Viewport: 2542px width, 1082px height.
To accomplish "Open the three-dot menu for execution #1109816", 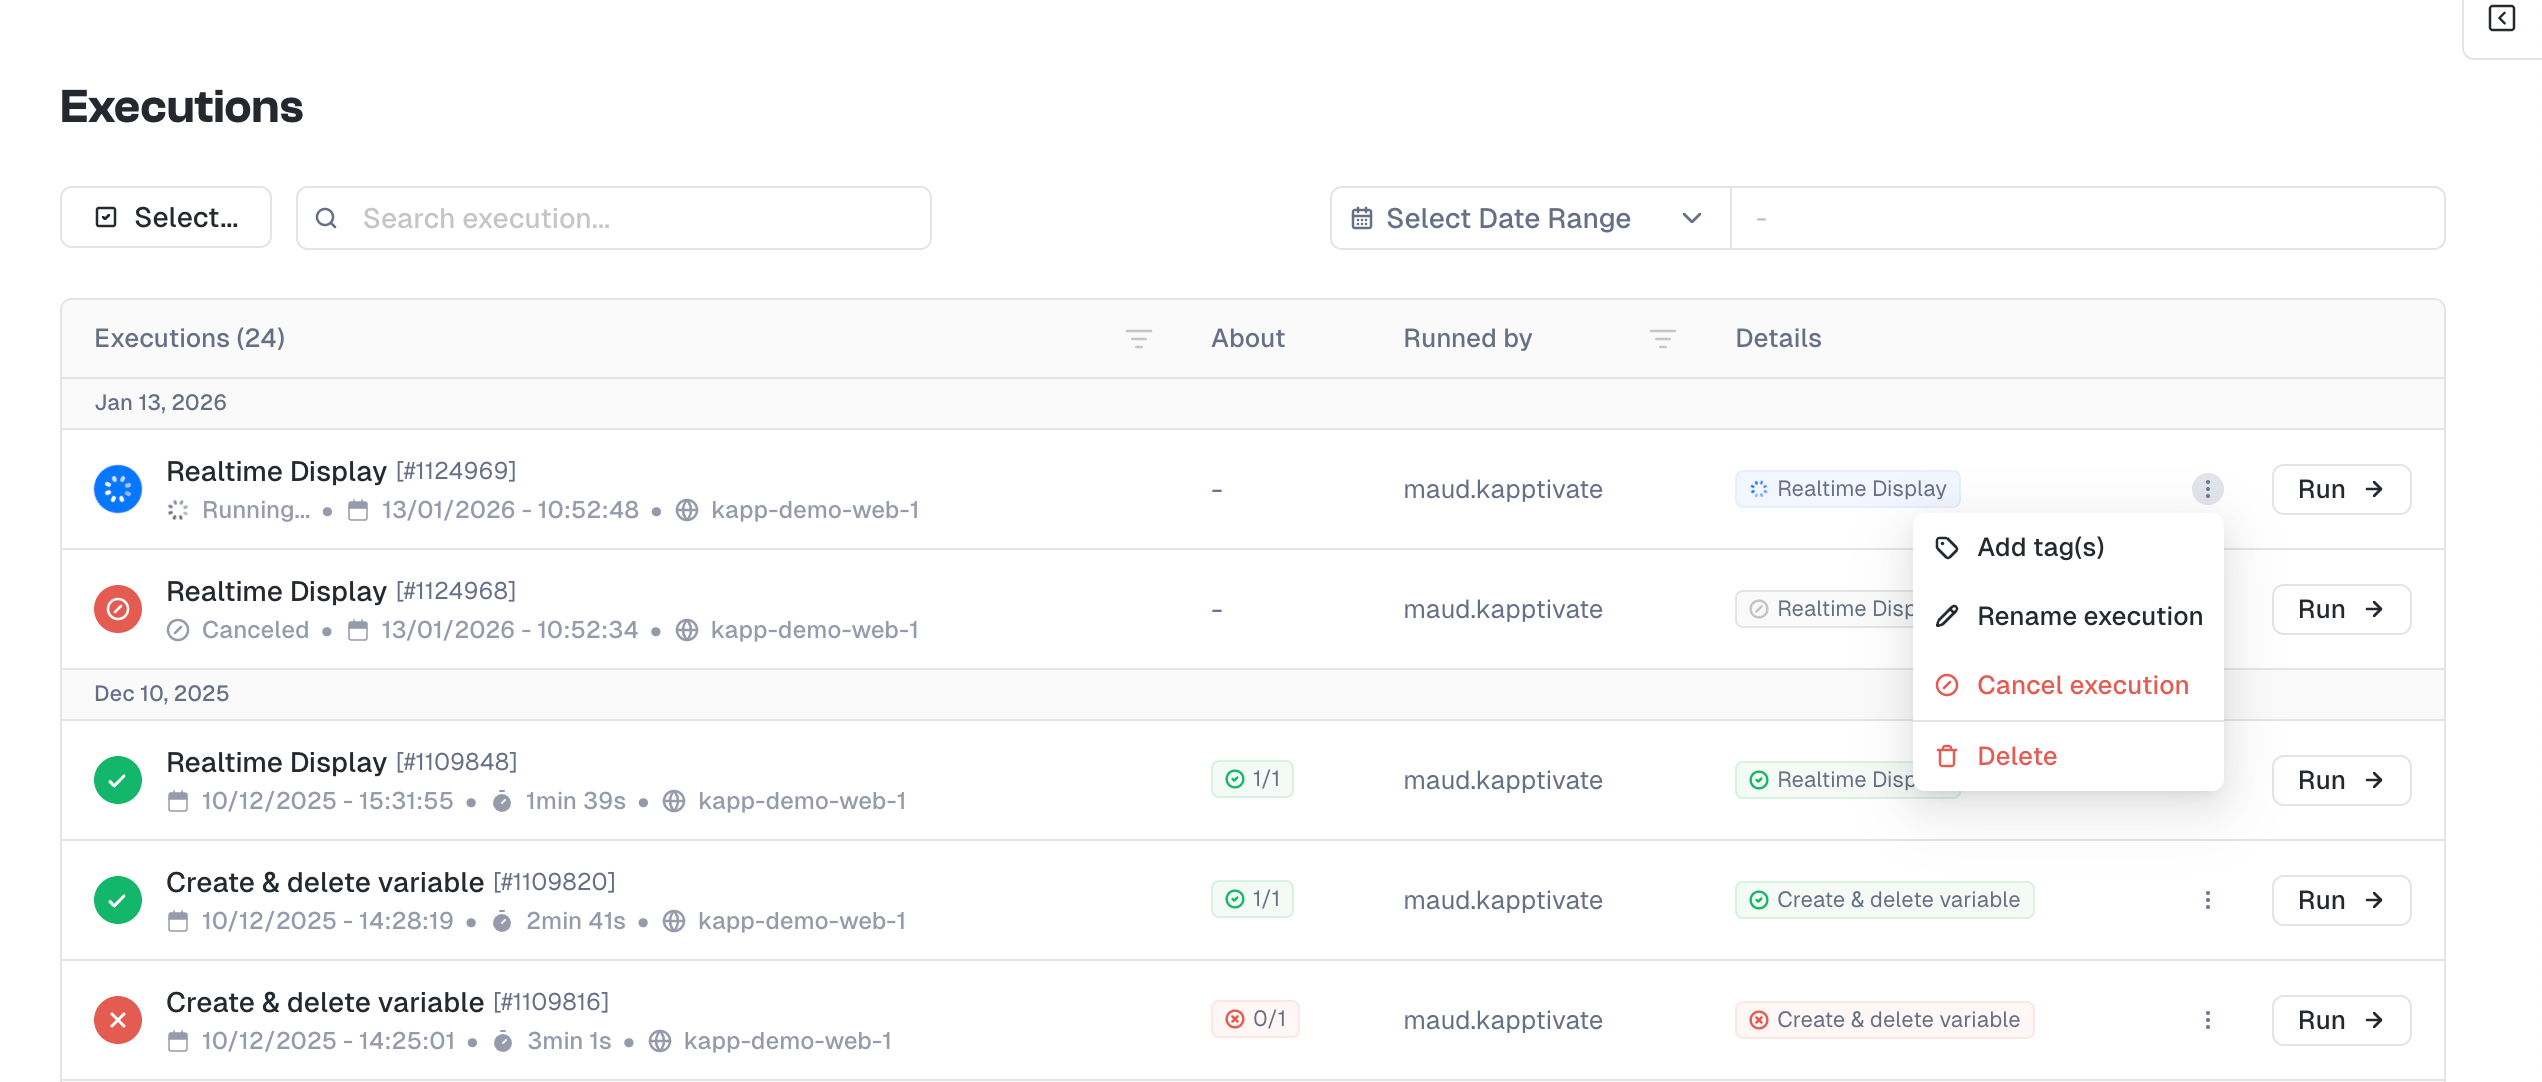I will [2207, 1020].
